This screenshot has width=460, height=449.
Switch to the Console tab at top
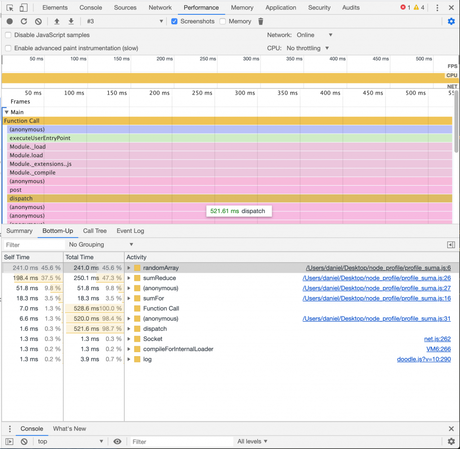[91, 8]
